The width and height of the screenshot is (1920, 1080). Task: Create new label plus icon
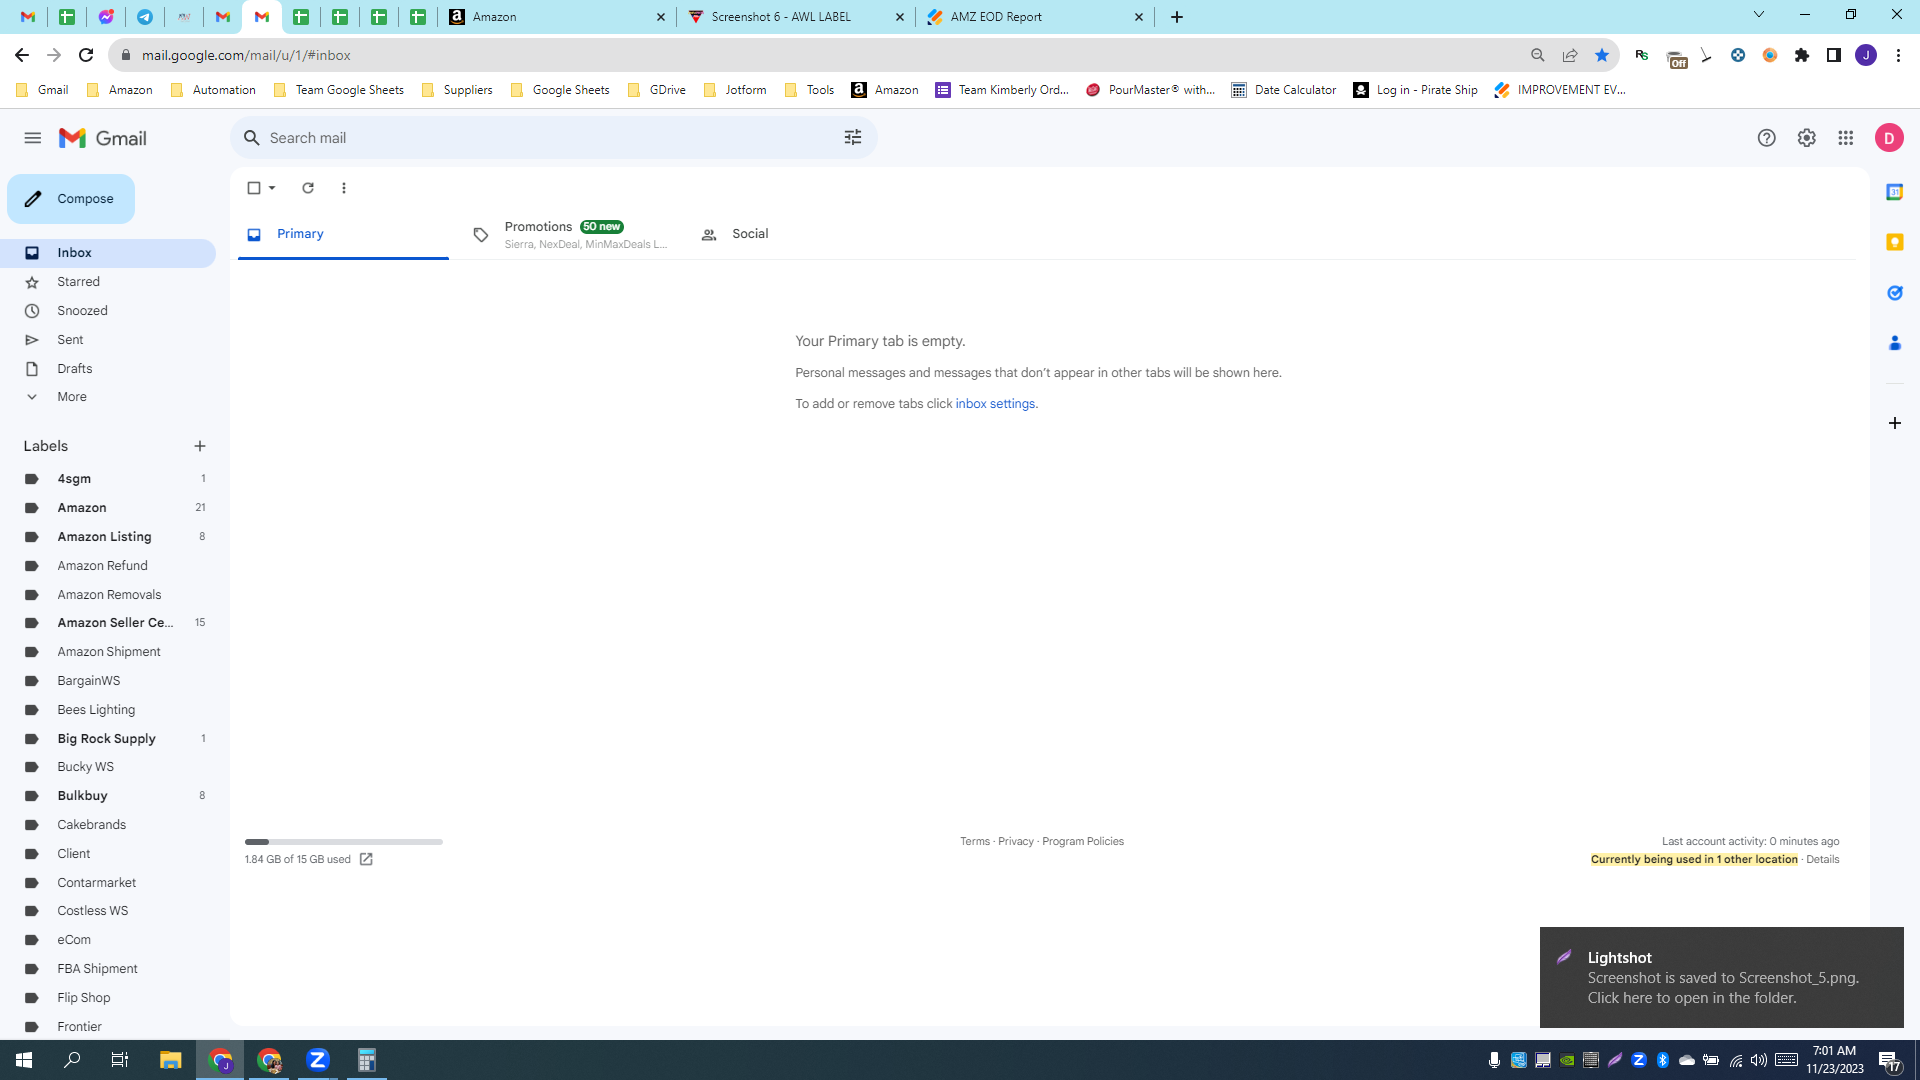click(x=200, y=446)
